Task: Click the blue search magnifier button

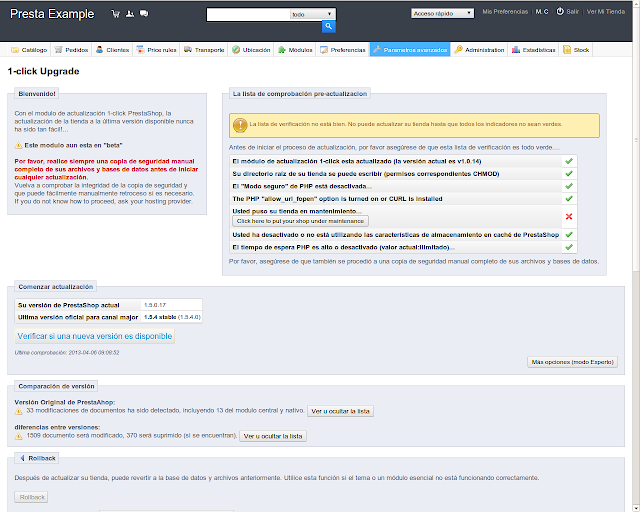Action: pos(329,27)
